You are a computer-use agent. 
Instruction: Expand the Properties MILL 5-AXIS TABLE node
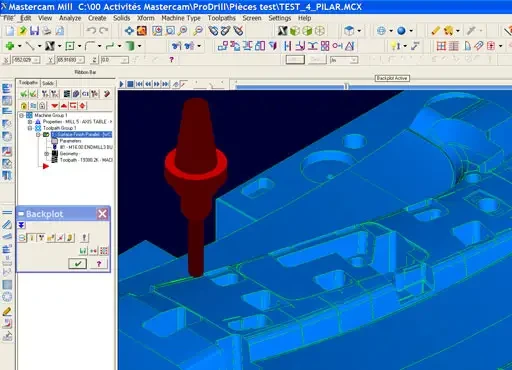pyautogui.click(x=30, y=122)
